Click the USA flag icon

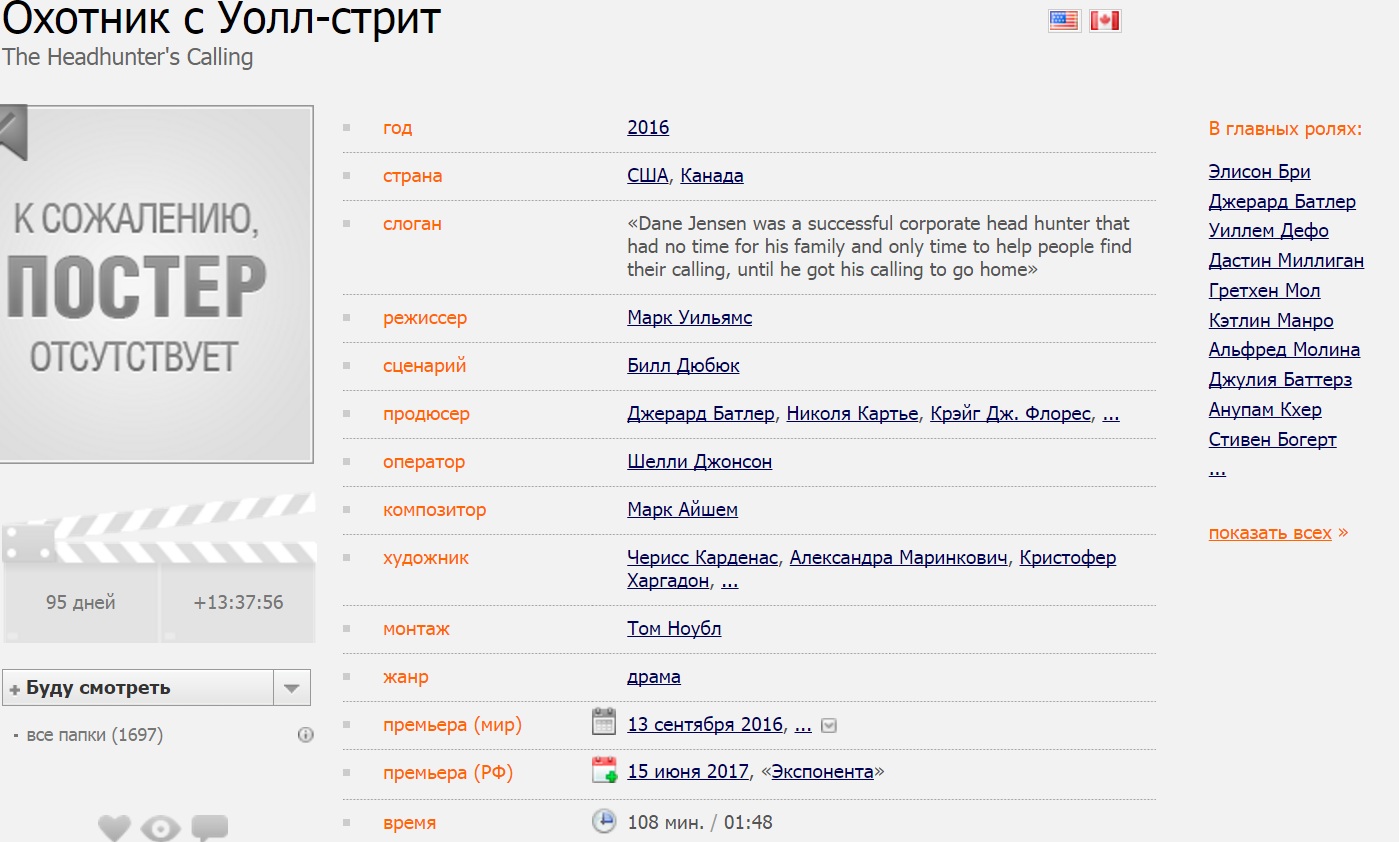pyautogui.click(x=1064, y=20)
